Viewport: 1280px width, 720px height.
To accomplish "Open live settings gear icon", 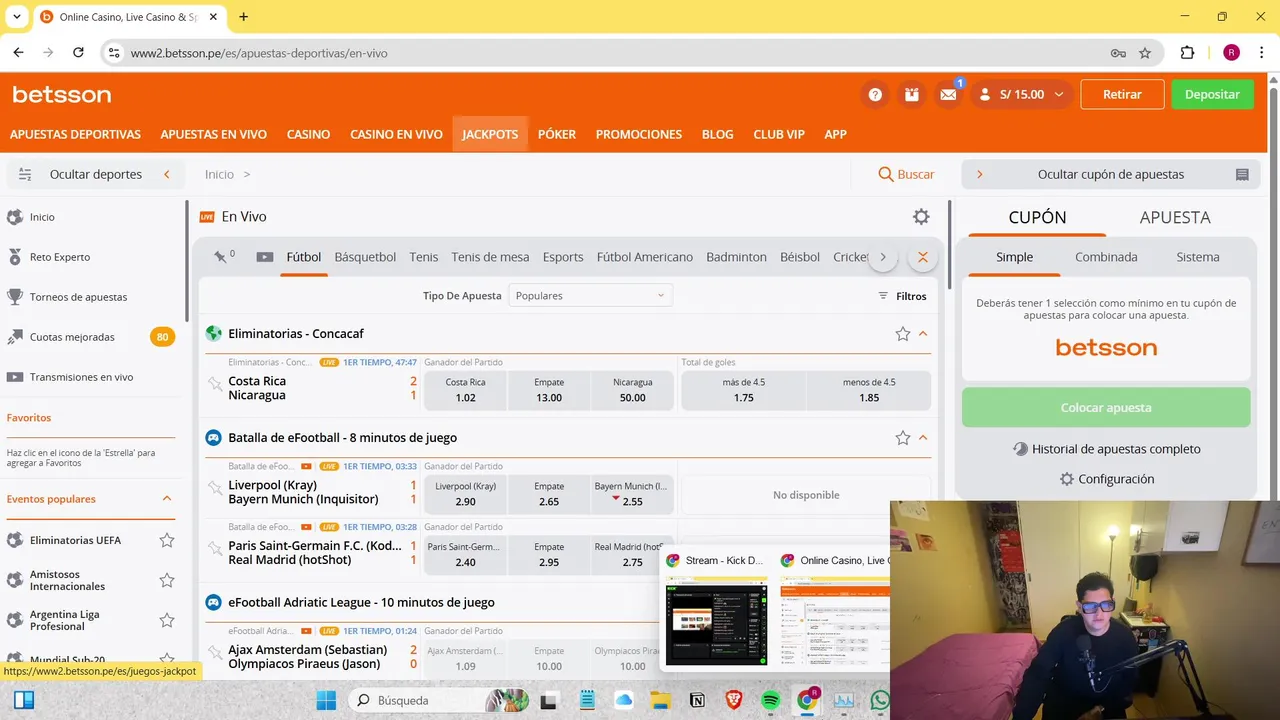I will 921,217.
